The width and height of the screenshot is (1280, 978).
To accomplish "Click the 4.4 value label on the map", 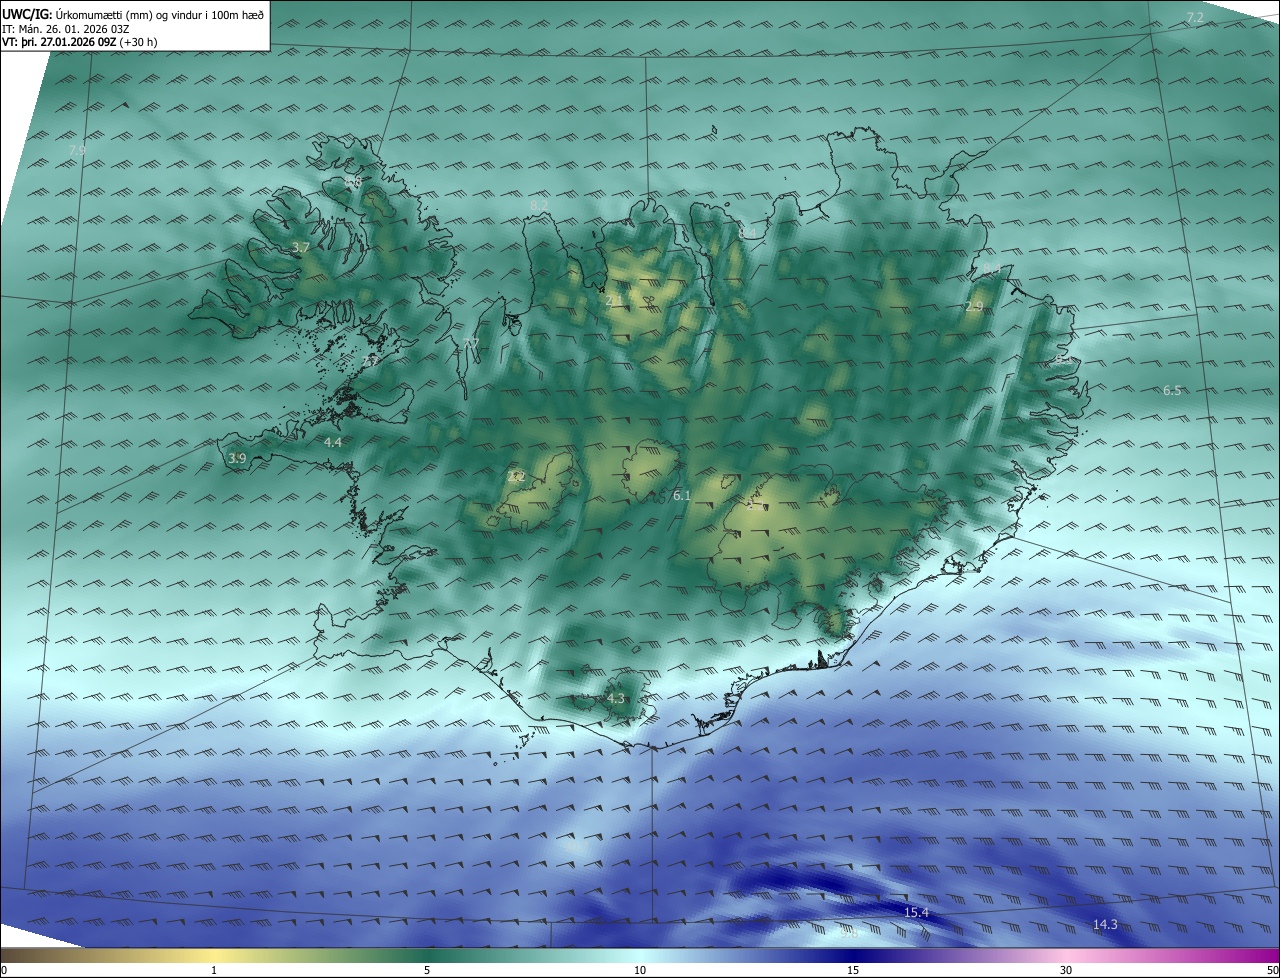I will (x=333, y=442).
